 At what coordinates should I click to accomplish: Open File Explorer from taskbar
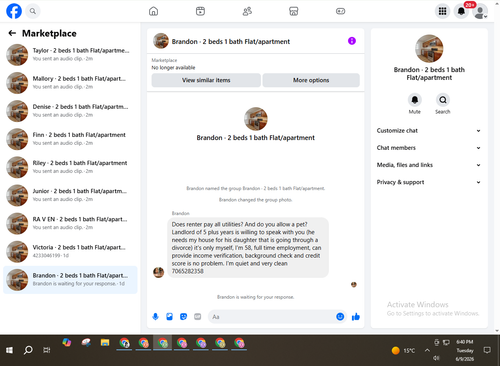coord(105,343)
